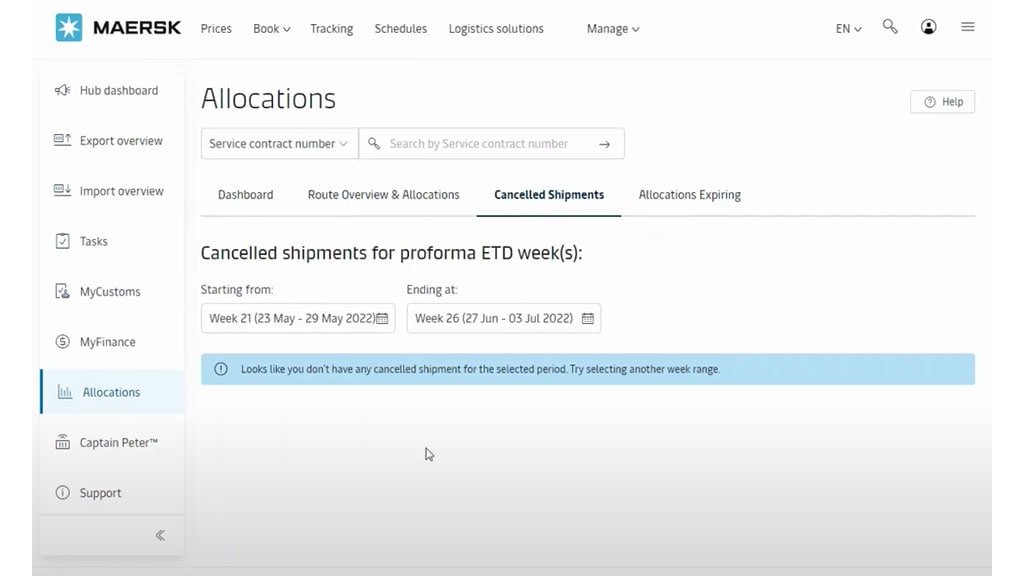Click the magnifying glass search icon
This screenshot has width=1024, height=576.
890,27
